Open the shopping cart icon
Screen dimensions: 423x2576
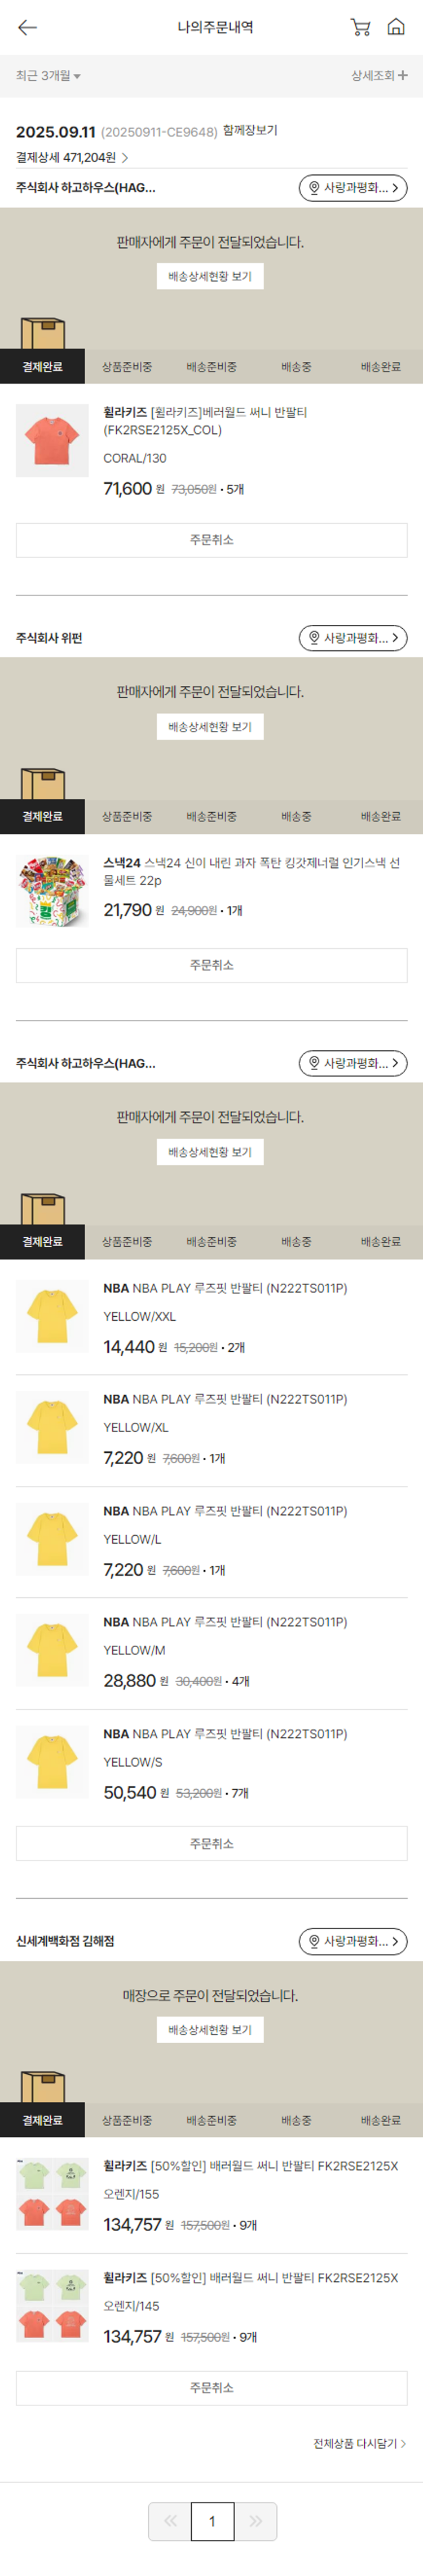pyautogui.click(x=361, y=27)
